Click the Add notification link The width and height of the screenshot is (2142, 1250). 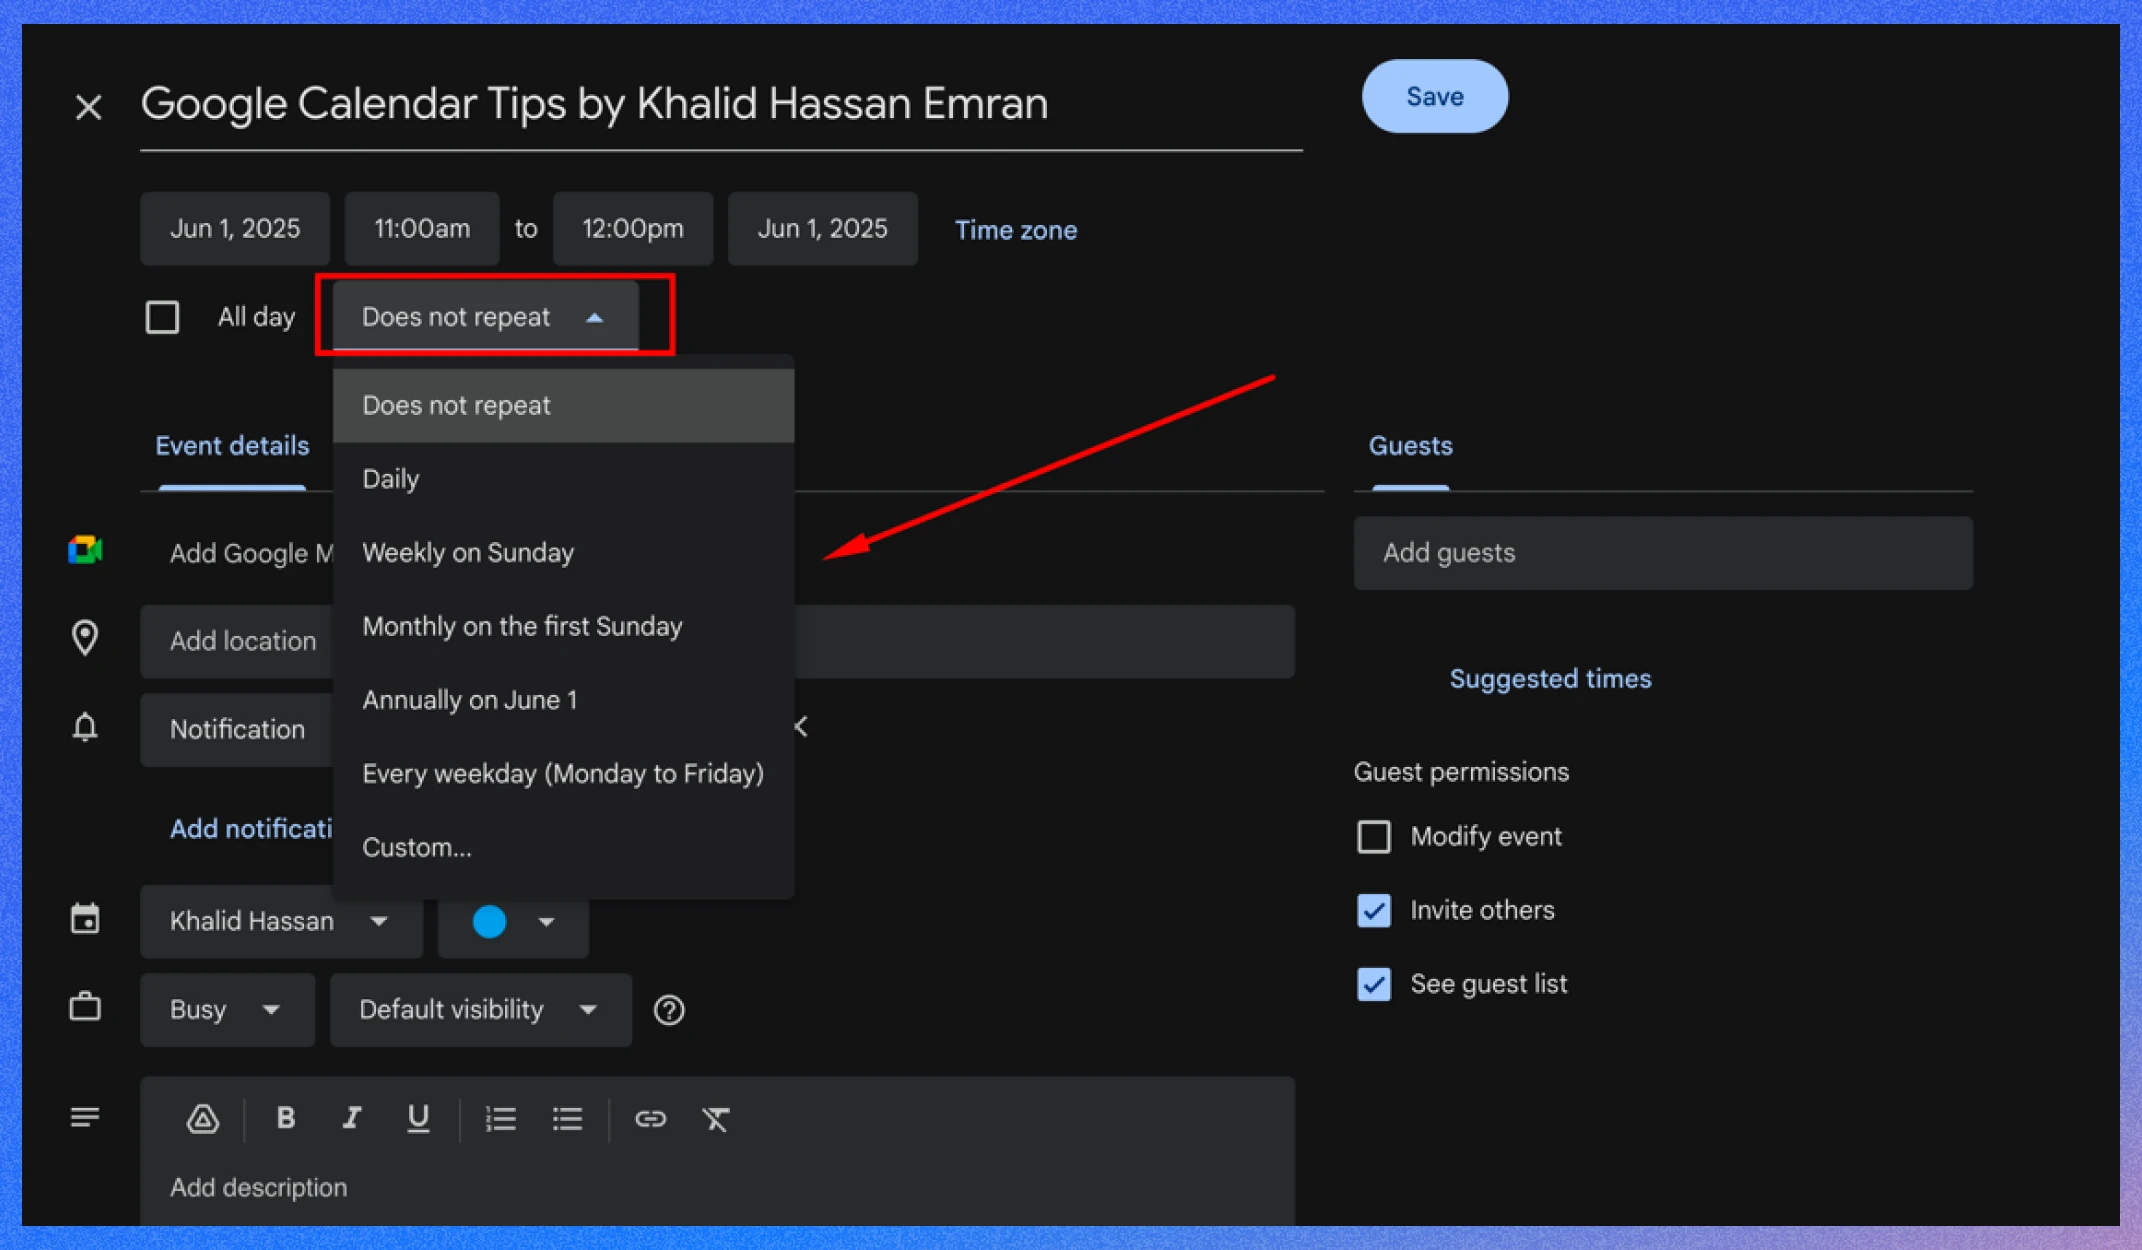[x=251, y=829]
